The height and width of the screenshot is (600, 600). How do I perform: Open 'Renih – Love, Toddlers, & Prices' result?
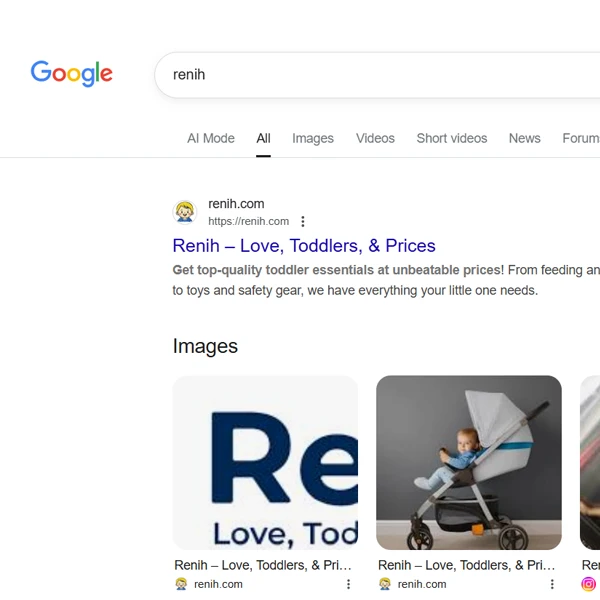point(304,245)
